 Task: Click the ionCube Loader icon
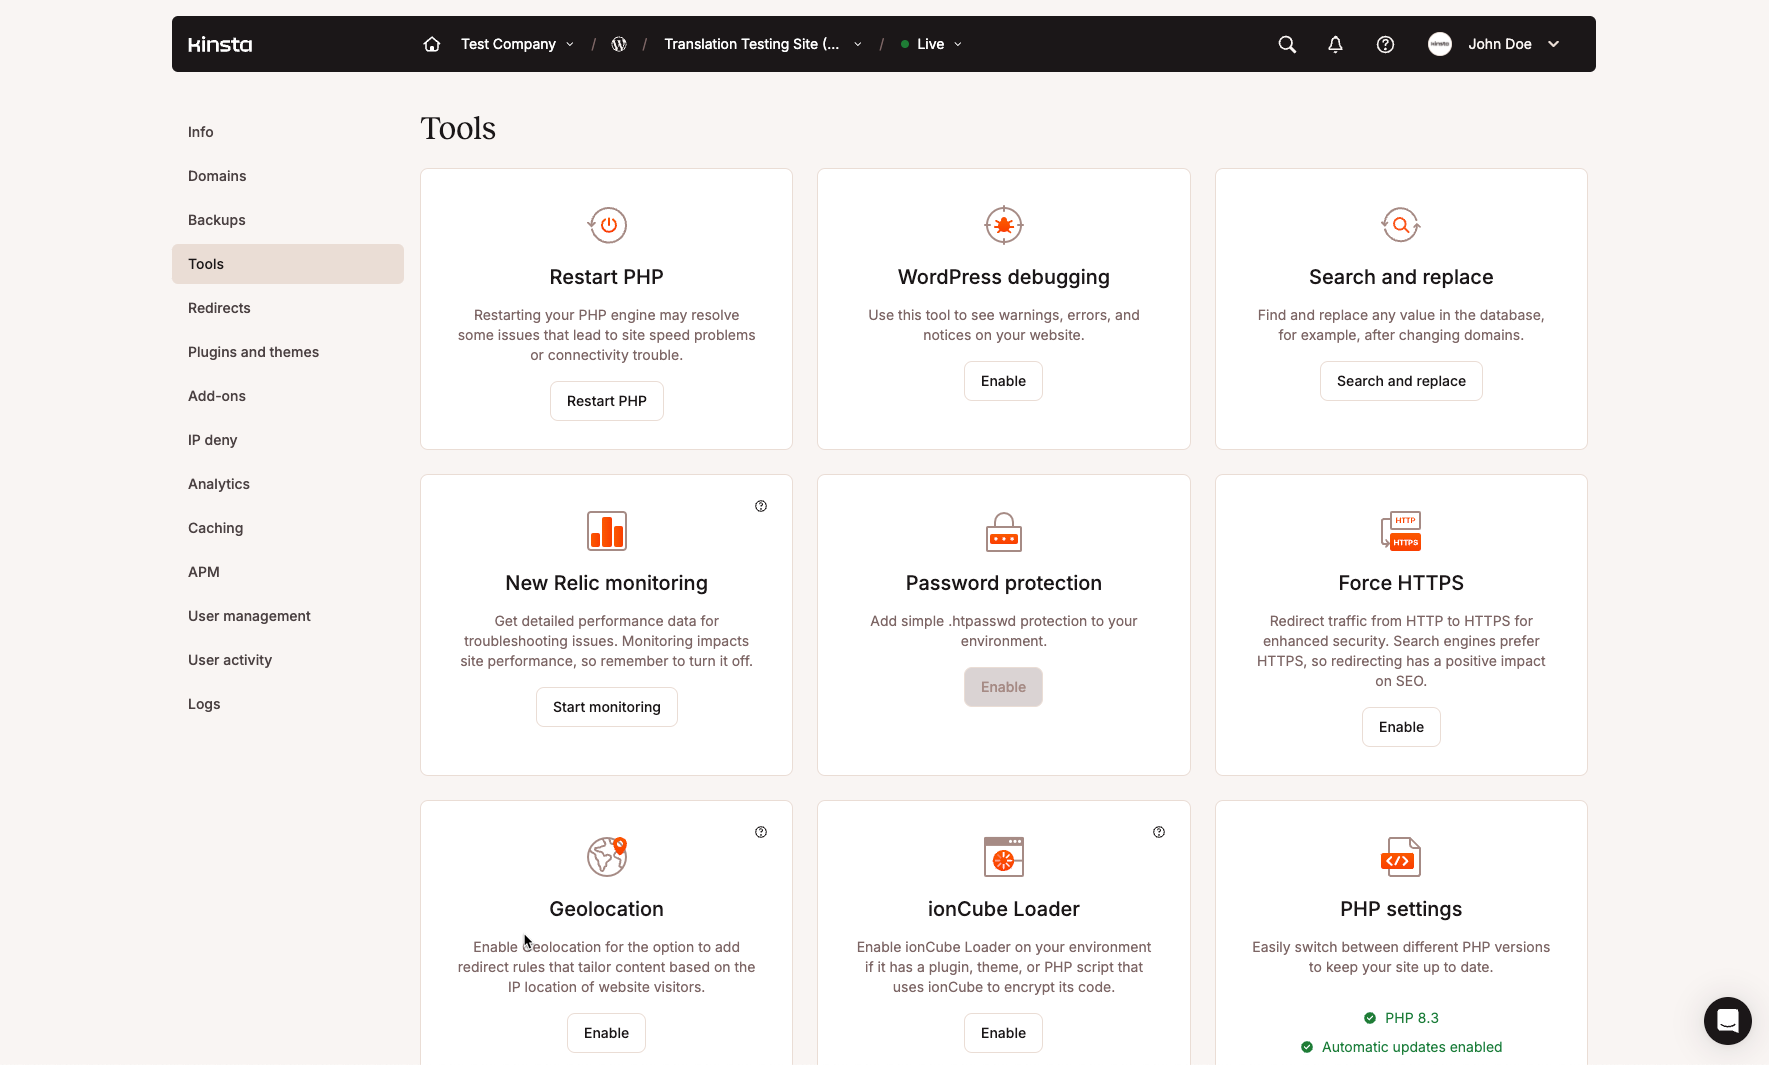click(1004, 857)
